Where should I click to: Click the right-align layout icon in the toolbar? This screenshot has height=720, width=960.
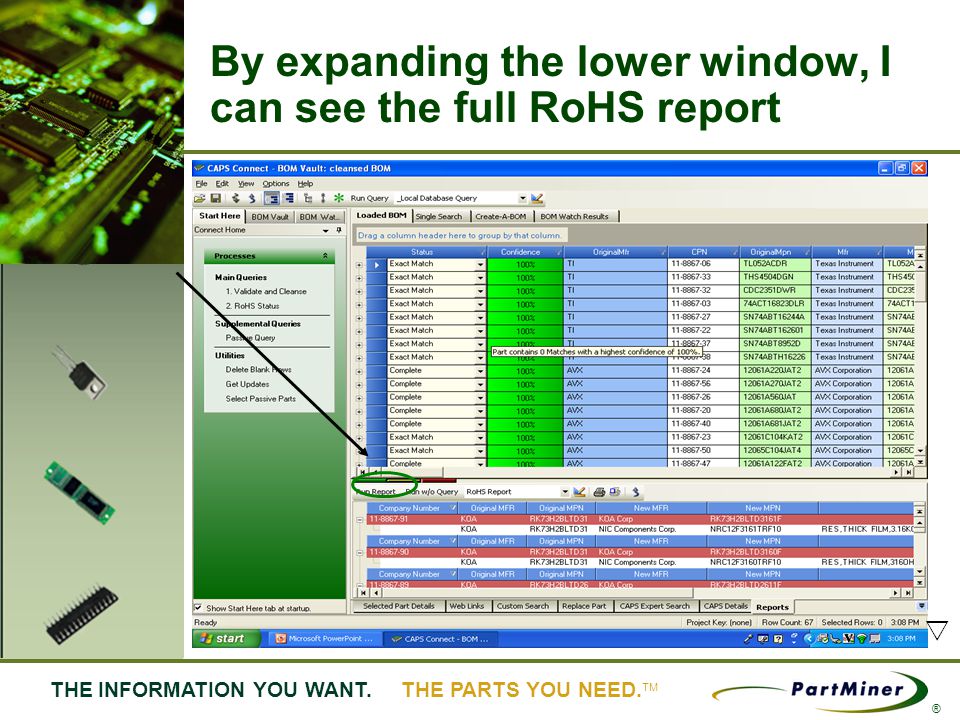pos(288,198)
